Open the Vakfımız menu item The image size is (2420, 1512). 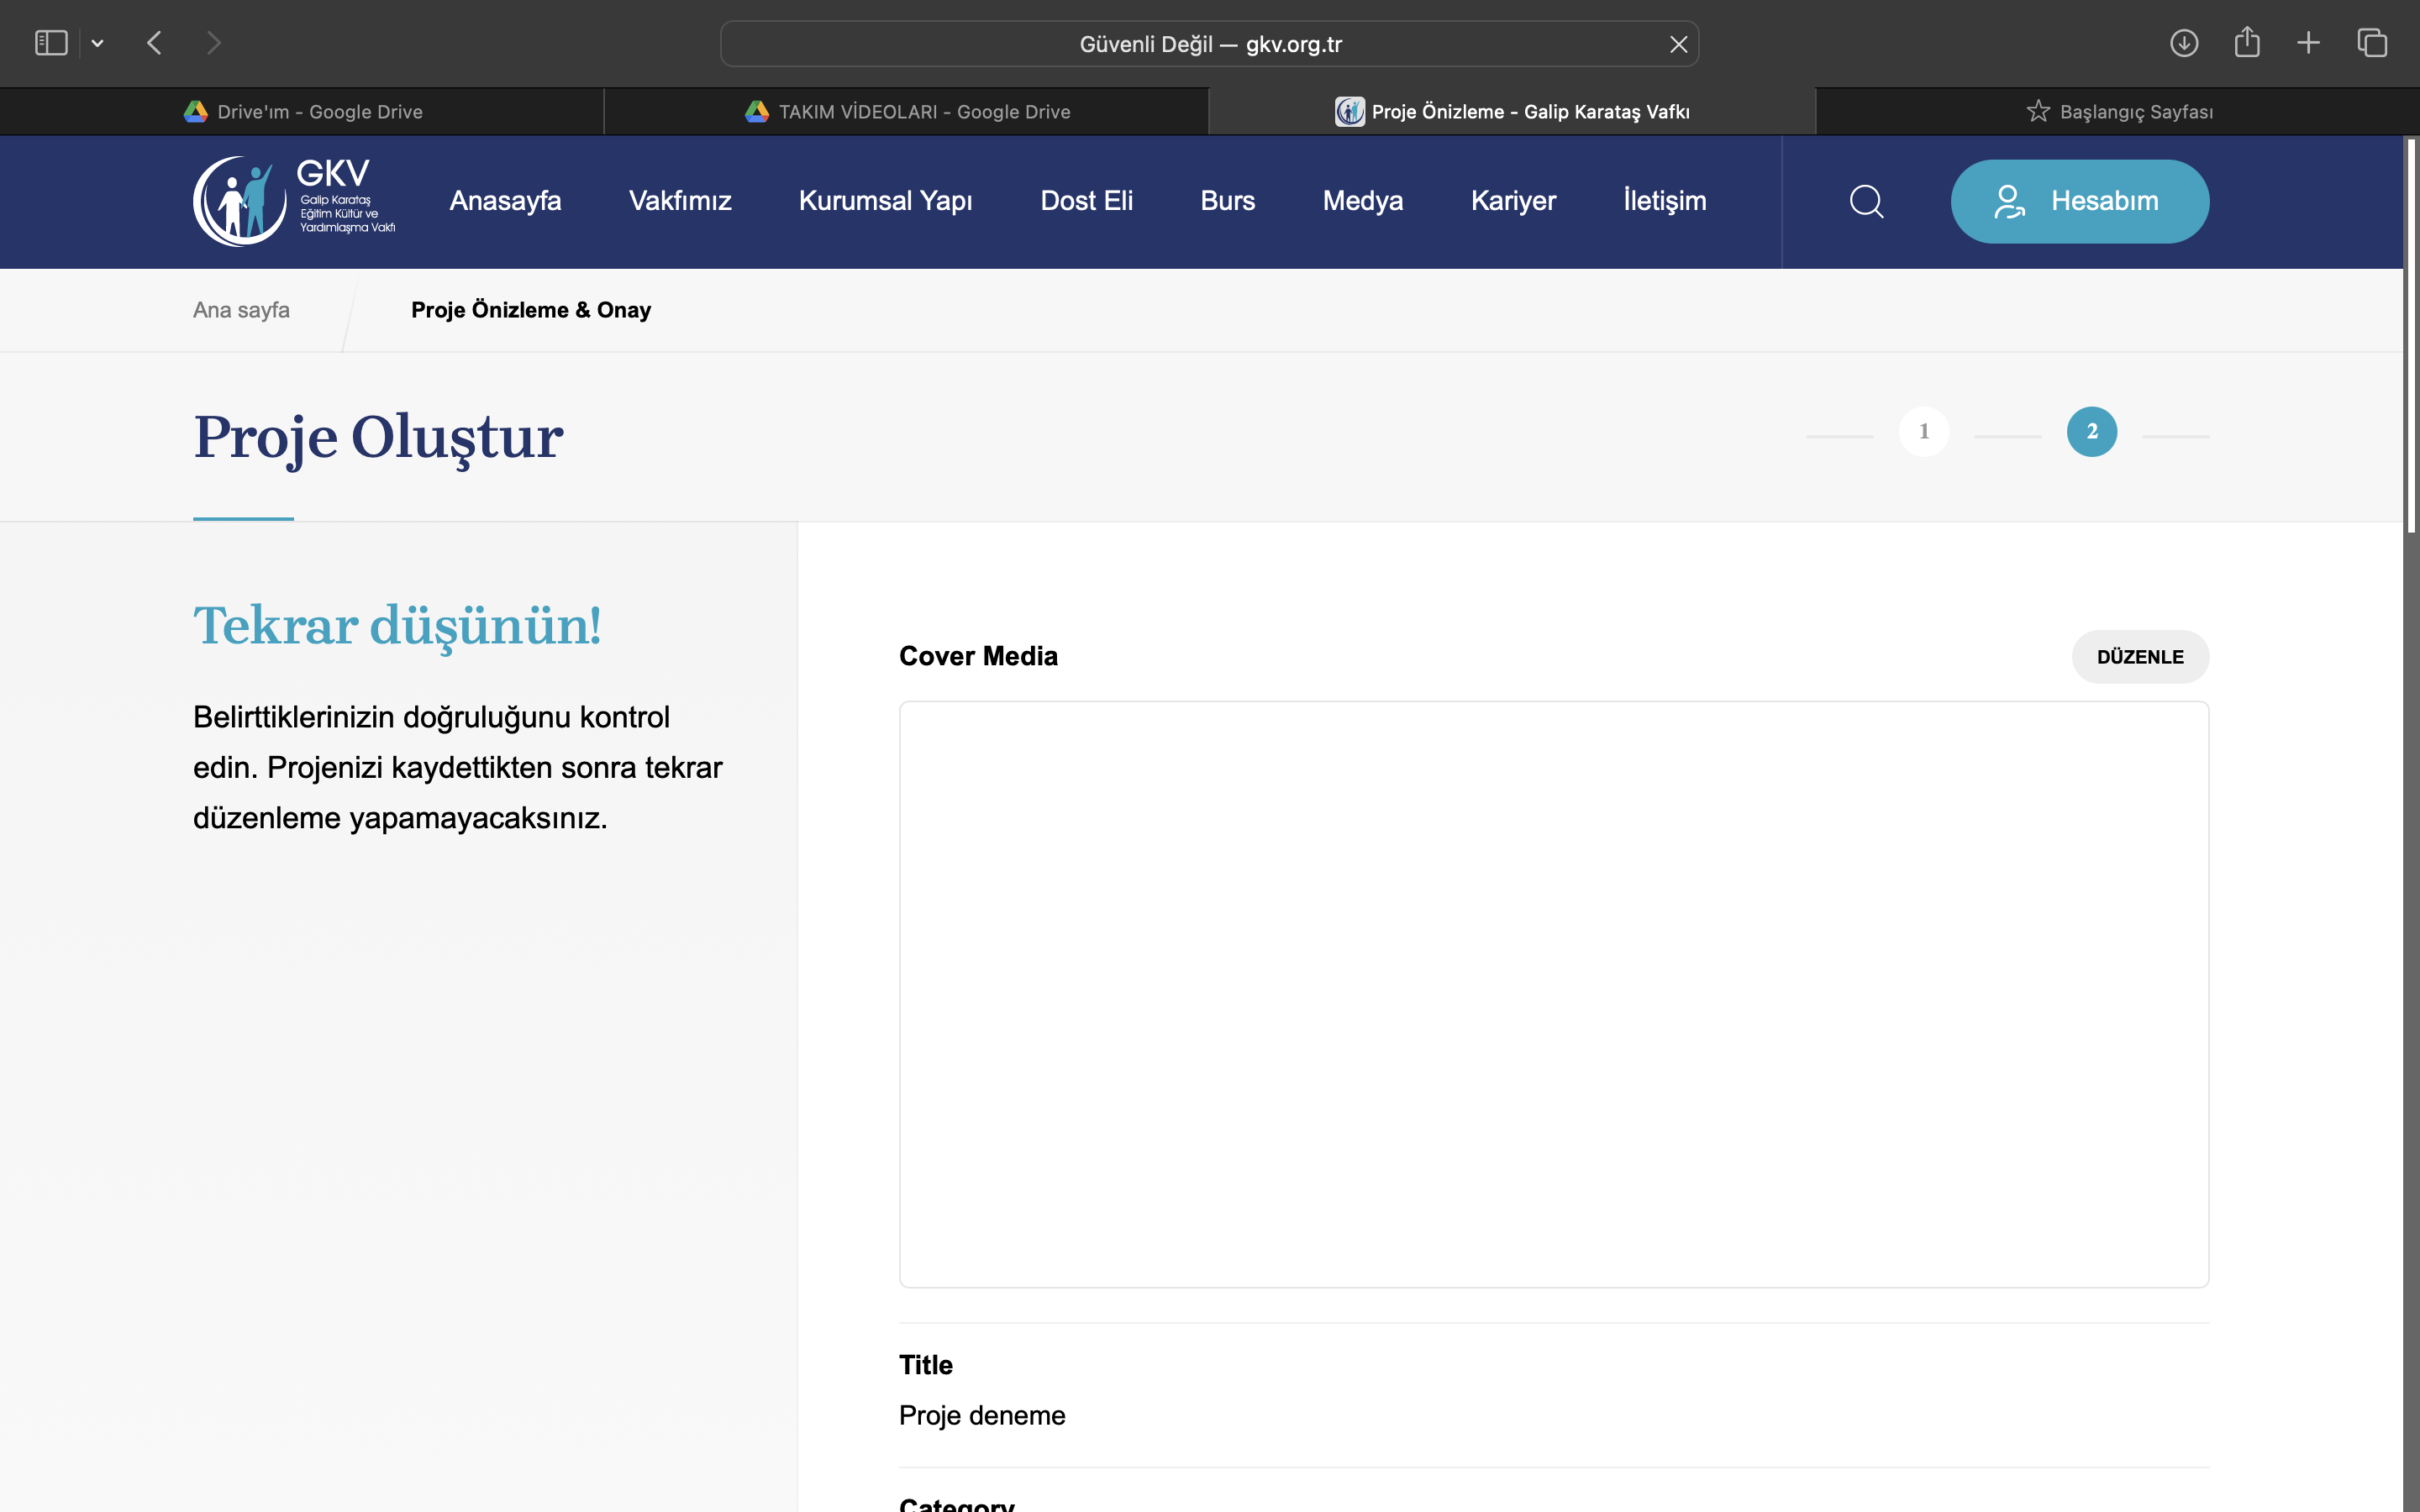[x=680, y=201]
